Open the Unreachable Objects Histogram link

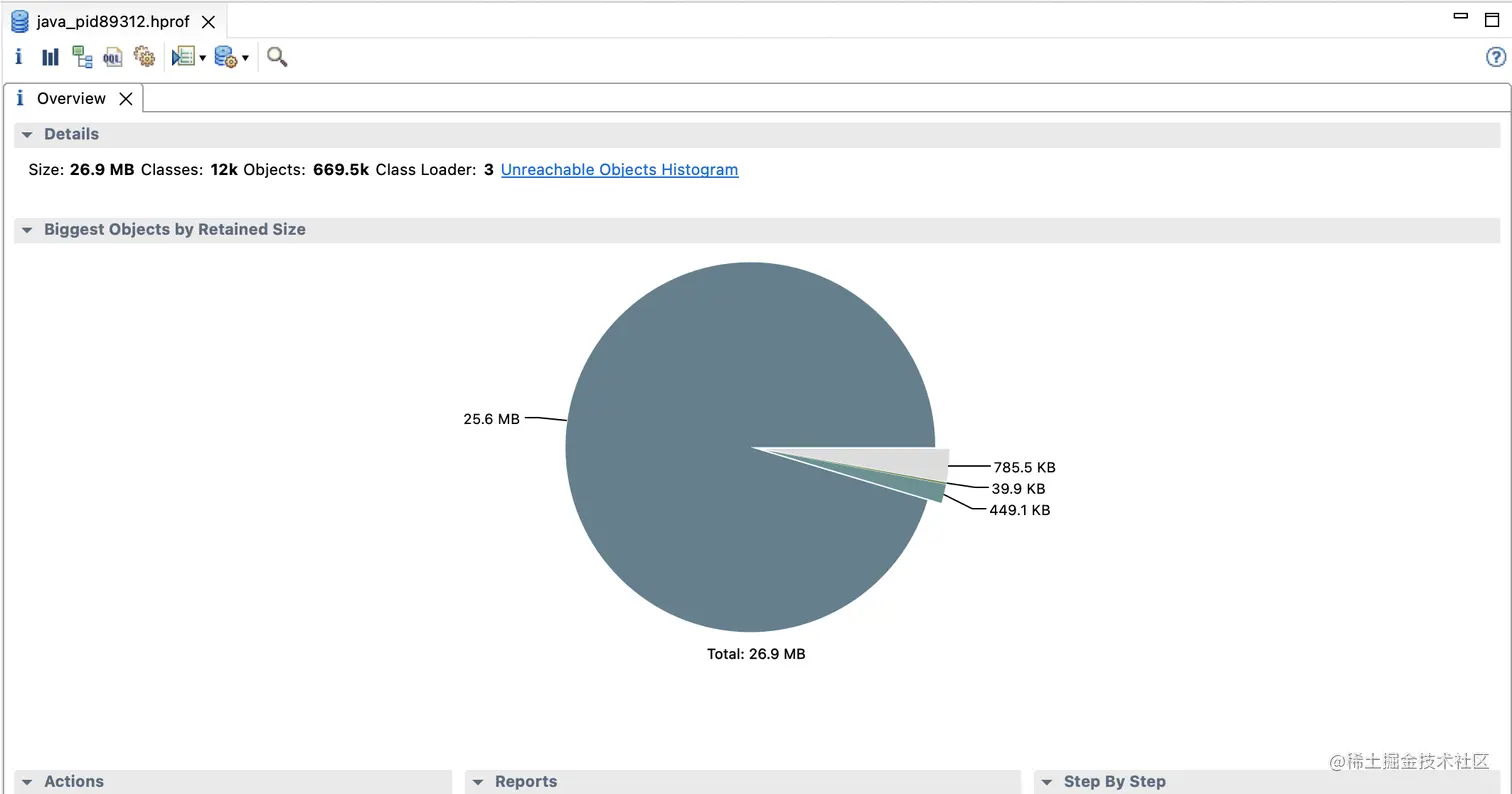(619, 170)
